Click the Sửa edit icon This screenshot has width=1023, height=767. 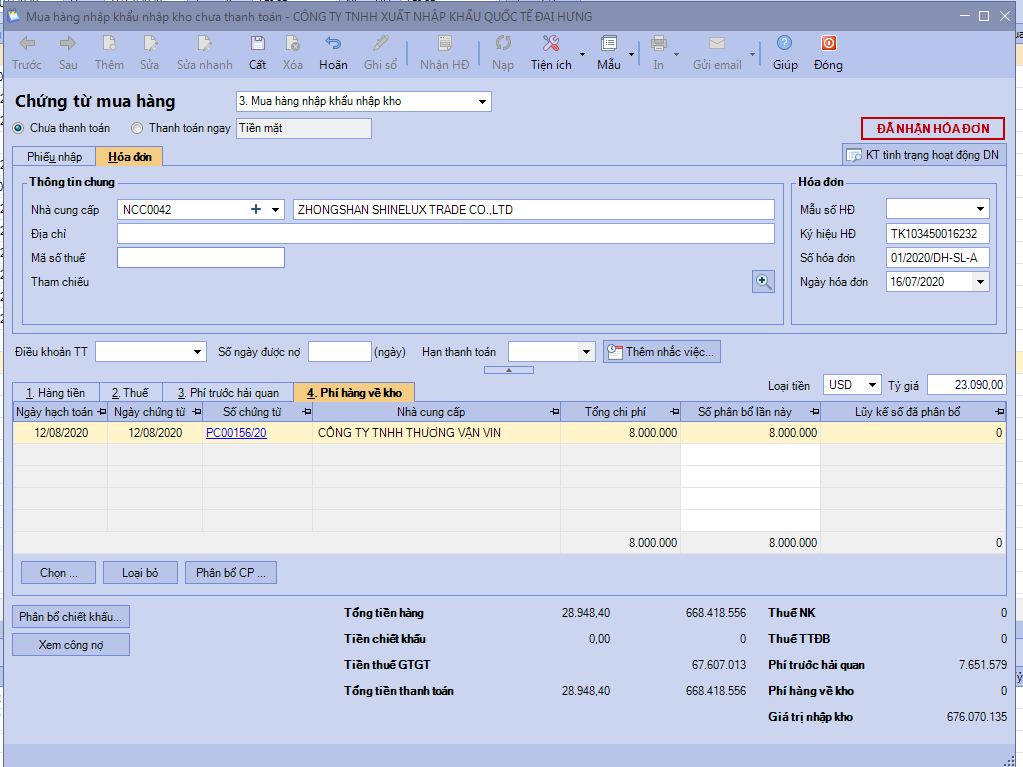[150, 44]
